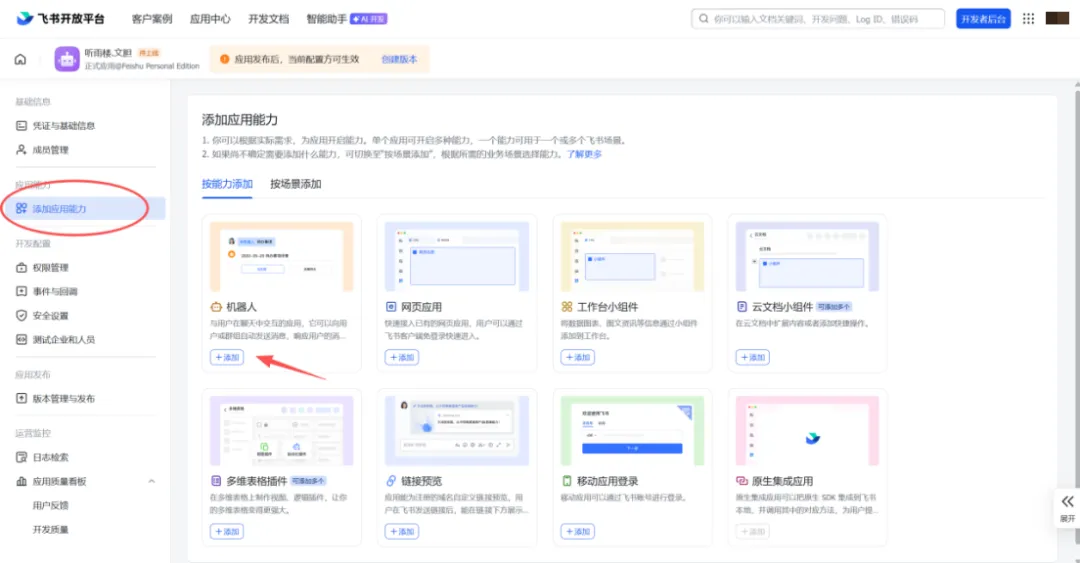Image resolution: width=1080 pixels, height=563 pixels.
Task: Open 智能助手 in the top navigation
Action: tap(326, 19)
